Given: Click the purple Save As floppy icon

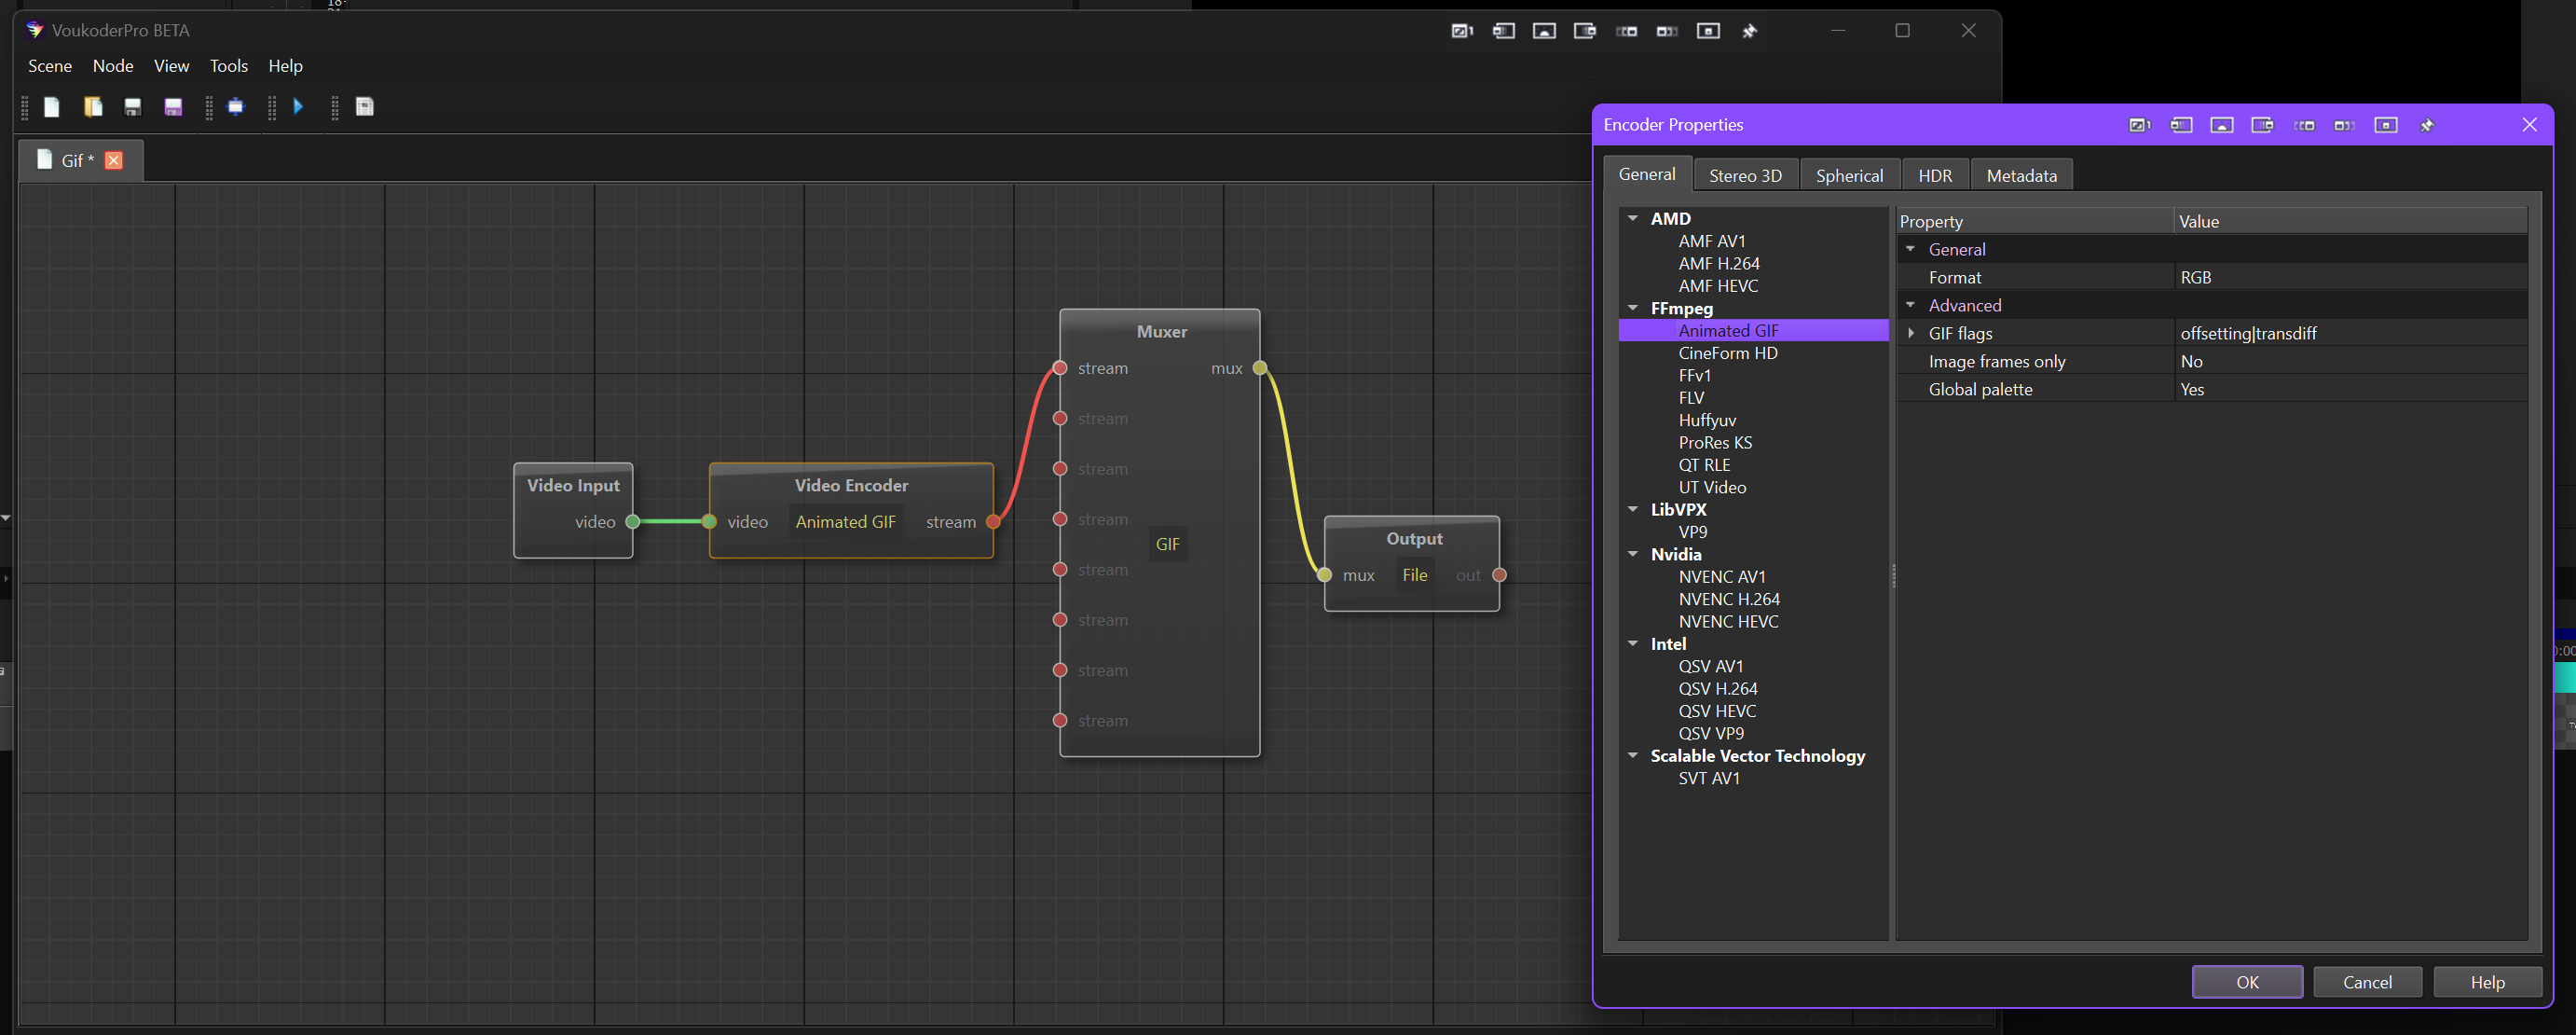Looking at the screenshot, I should pyautogui.click(x=173, y=107).
